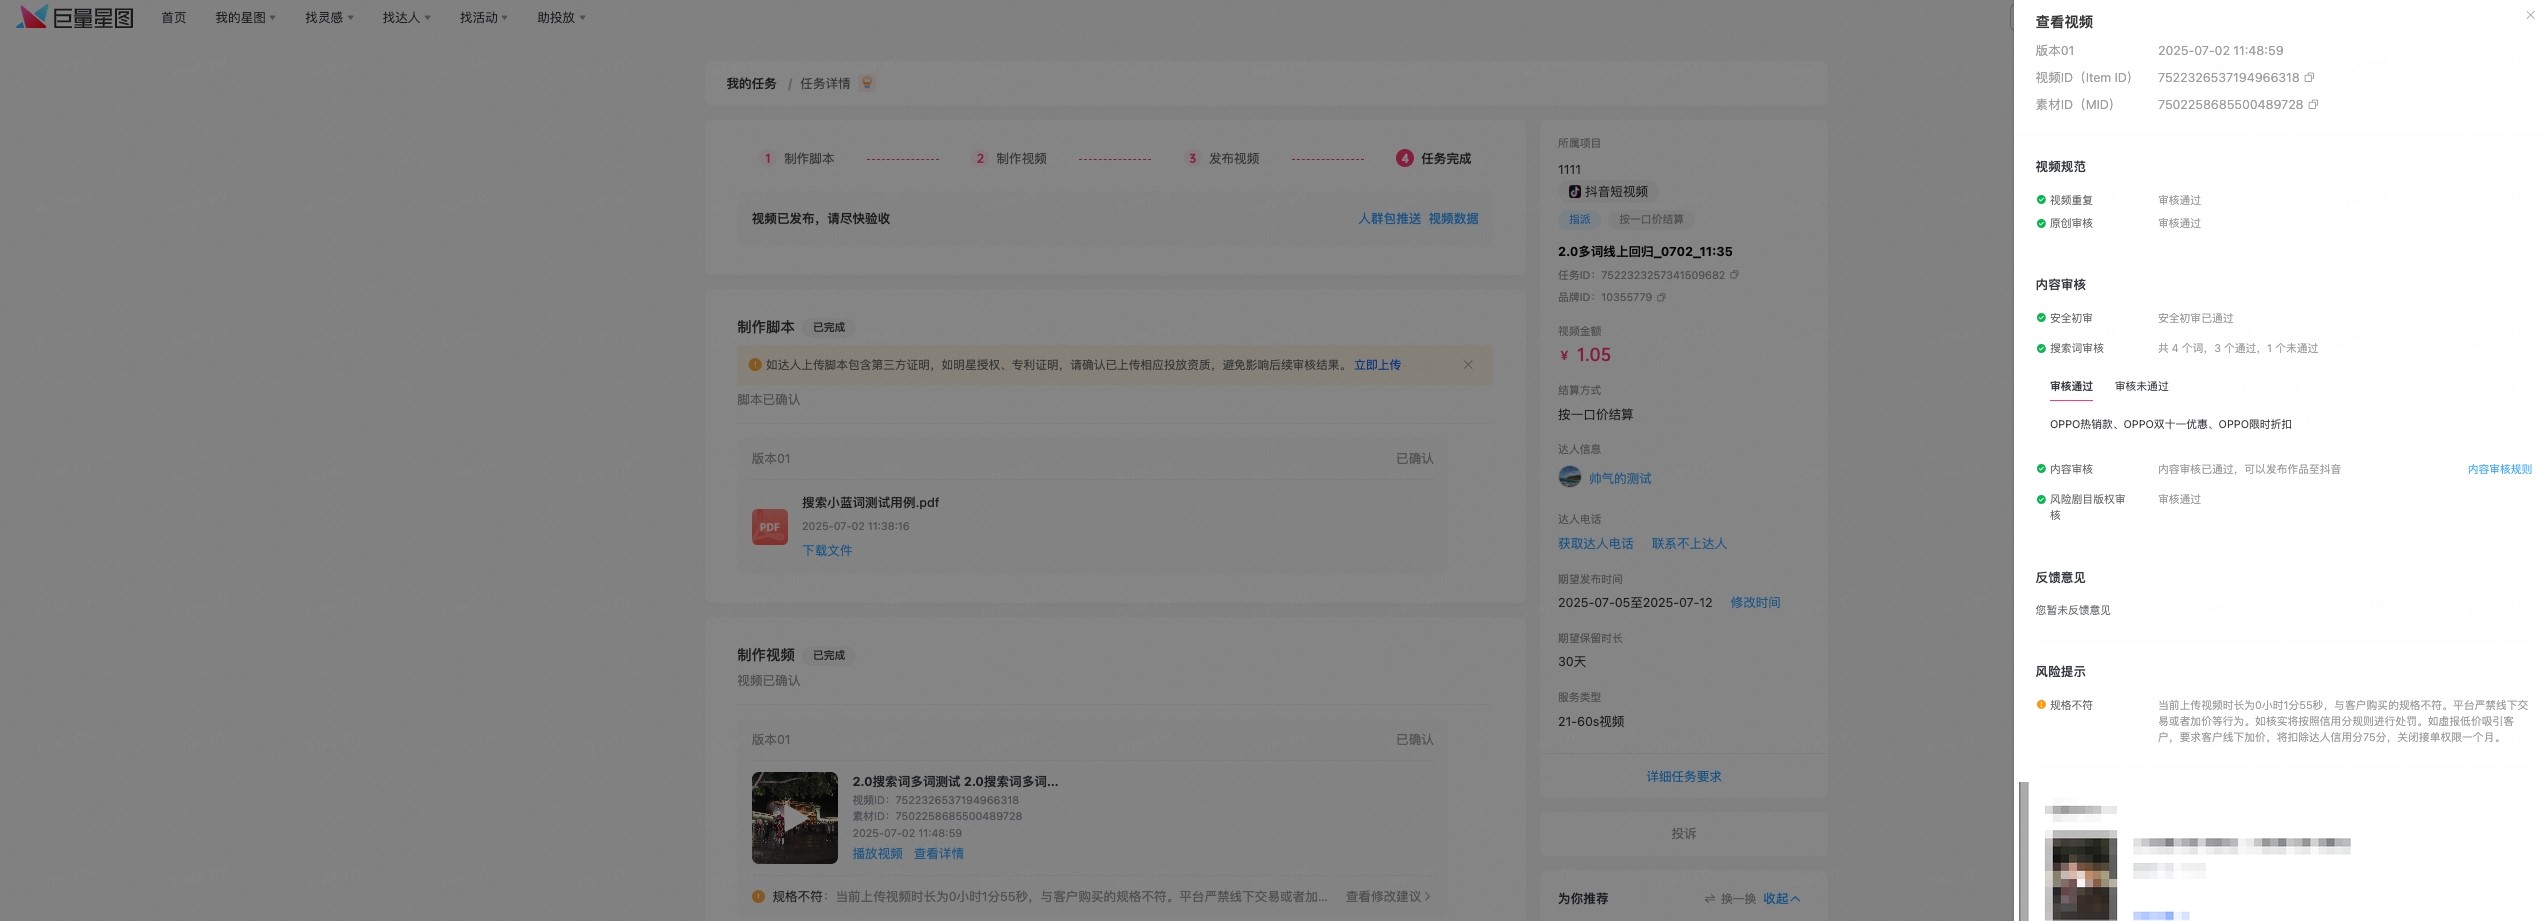Open 详细任务要求
The image size is (2545, 921).
click(x=1684, y=777)
